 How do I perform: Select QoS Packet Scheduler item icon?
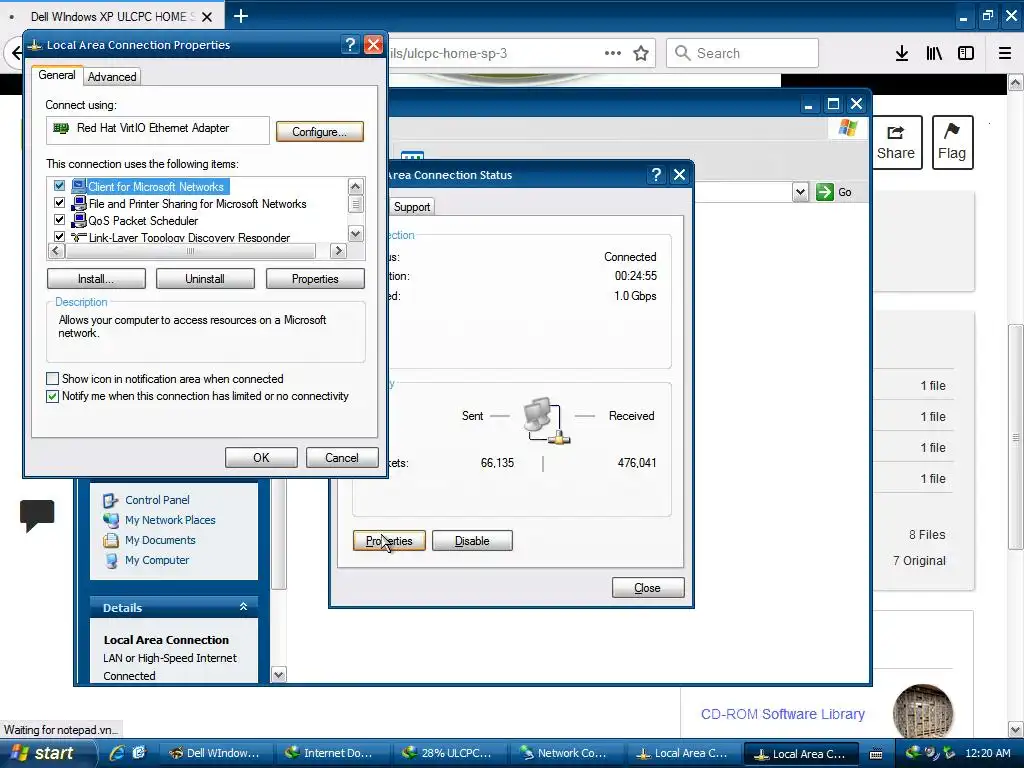click(79, 220)
